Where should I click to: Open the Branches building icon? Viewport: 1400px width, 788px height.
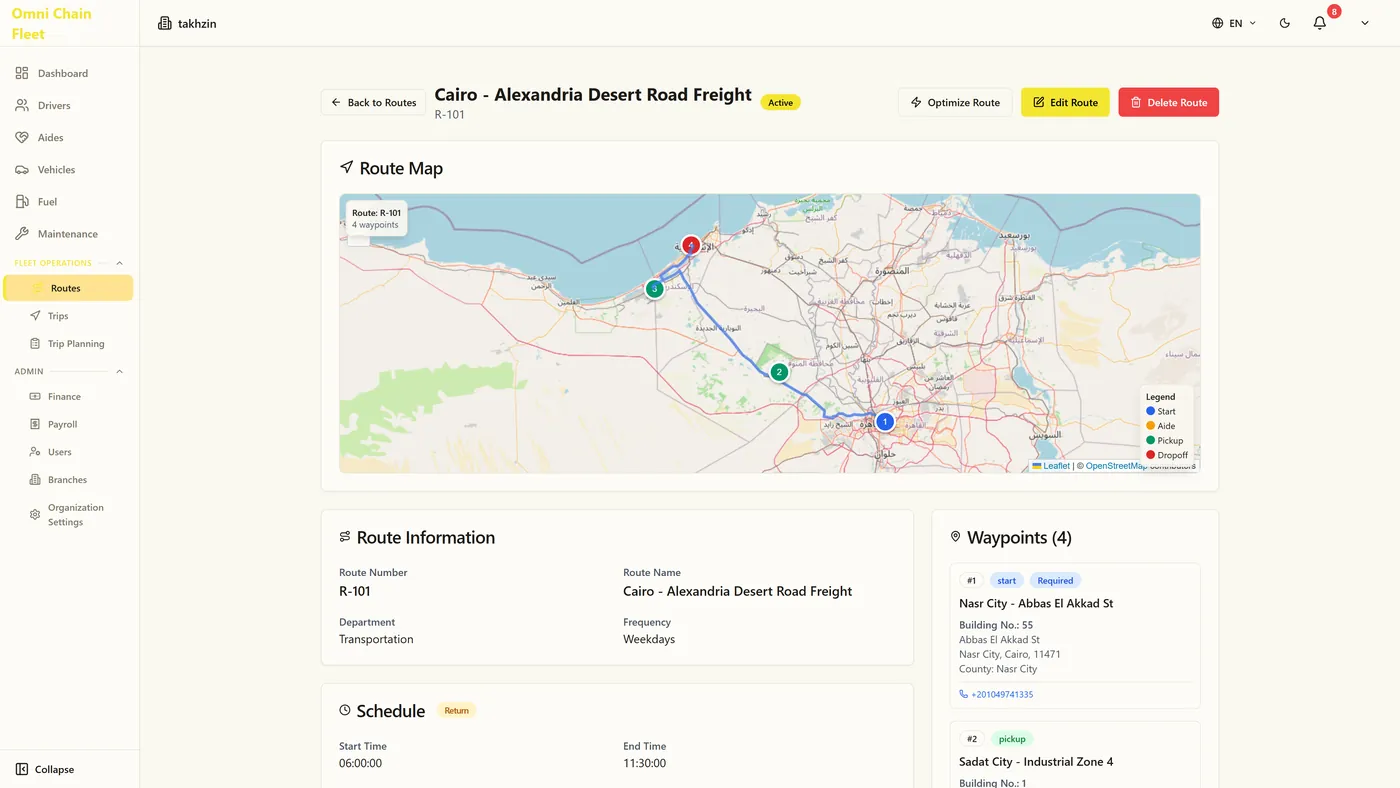pyautogui.click(x=35, y=480)
